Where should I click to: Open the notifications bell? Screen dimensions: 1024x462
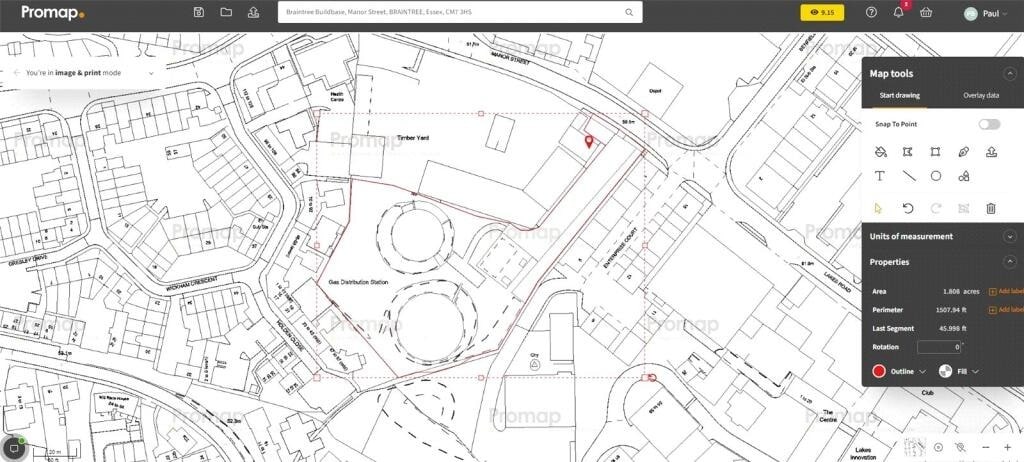pos(899,12)
